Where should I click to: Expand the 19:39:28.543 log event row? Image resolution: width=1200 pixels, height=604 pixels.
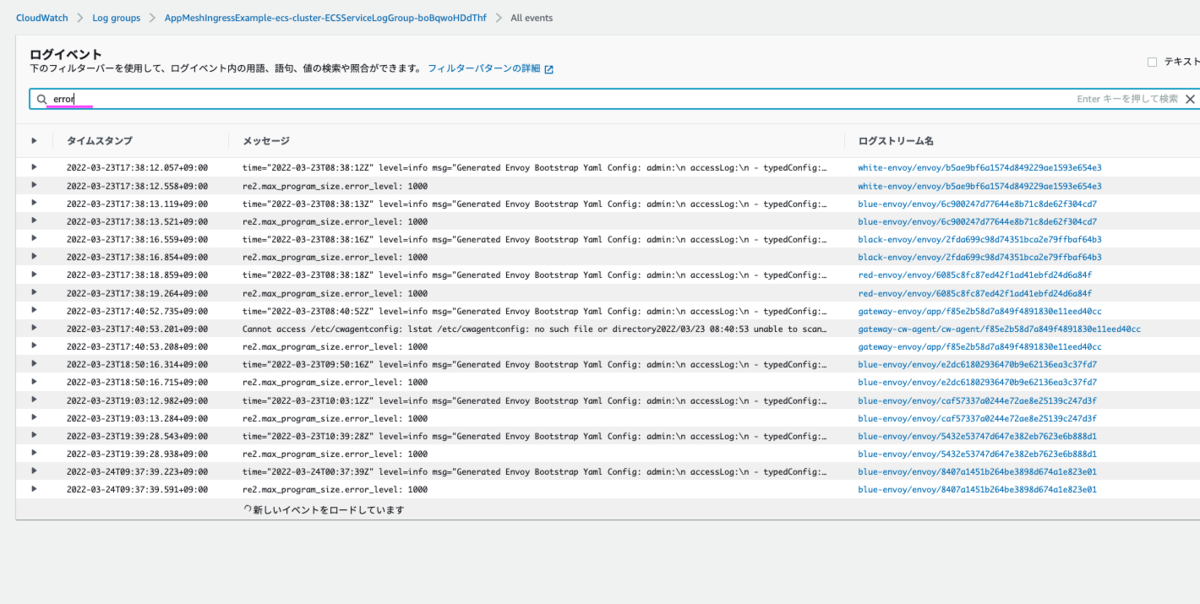(34, 436)
